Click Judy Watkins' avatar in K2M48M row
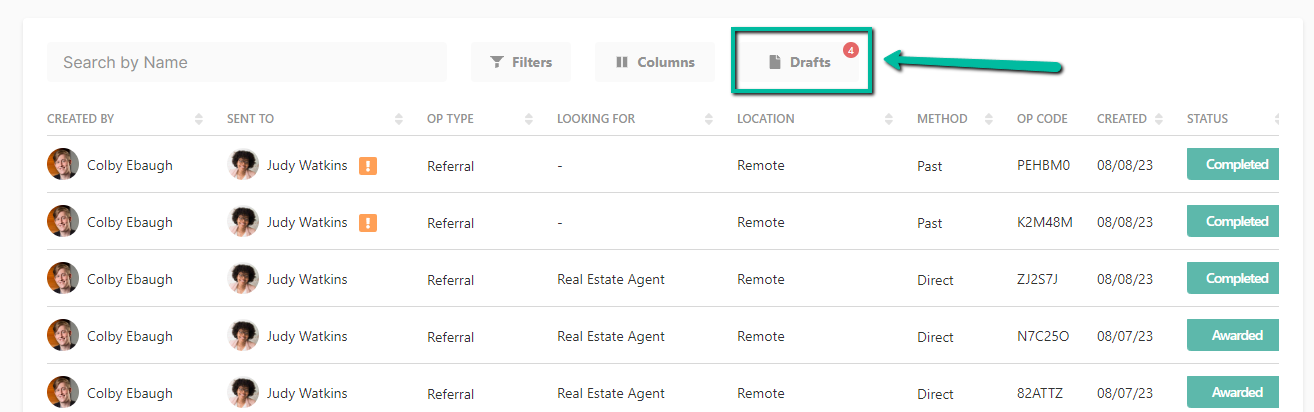Screen dimensions: 1314x412 243,222
